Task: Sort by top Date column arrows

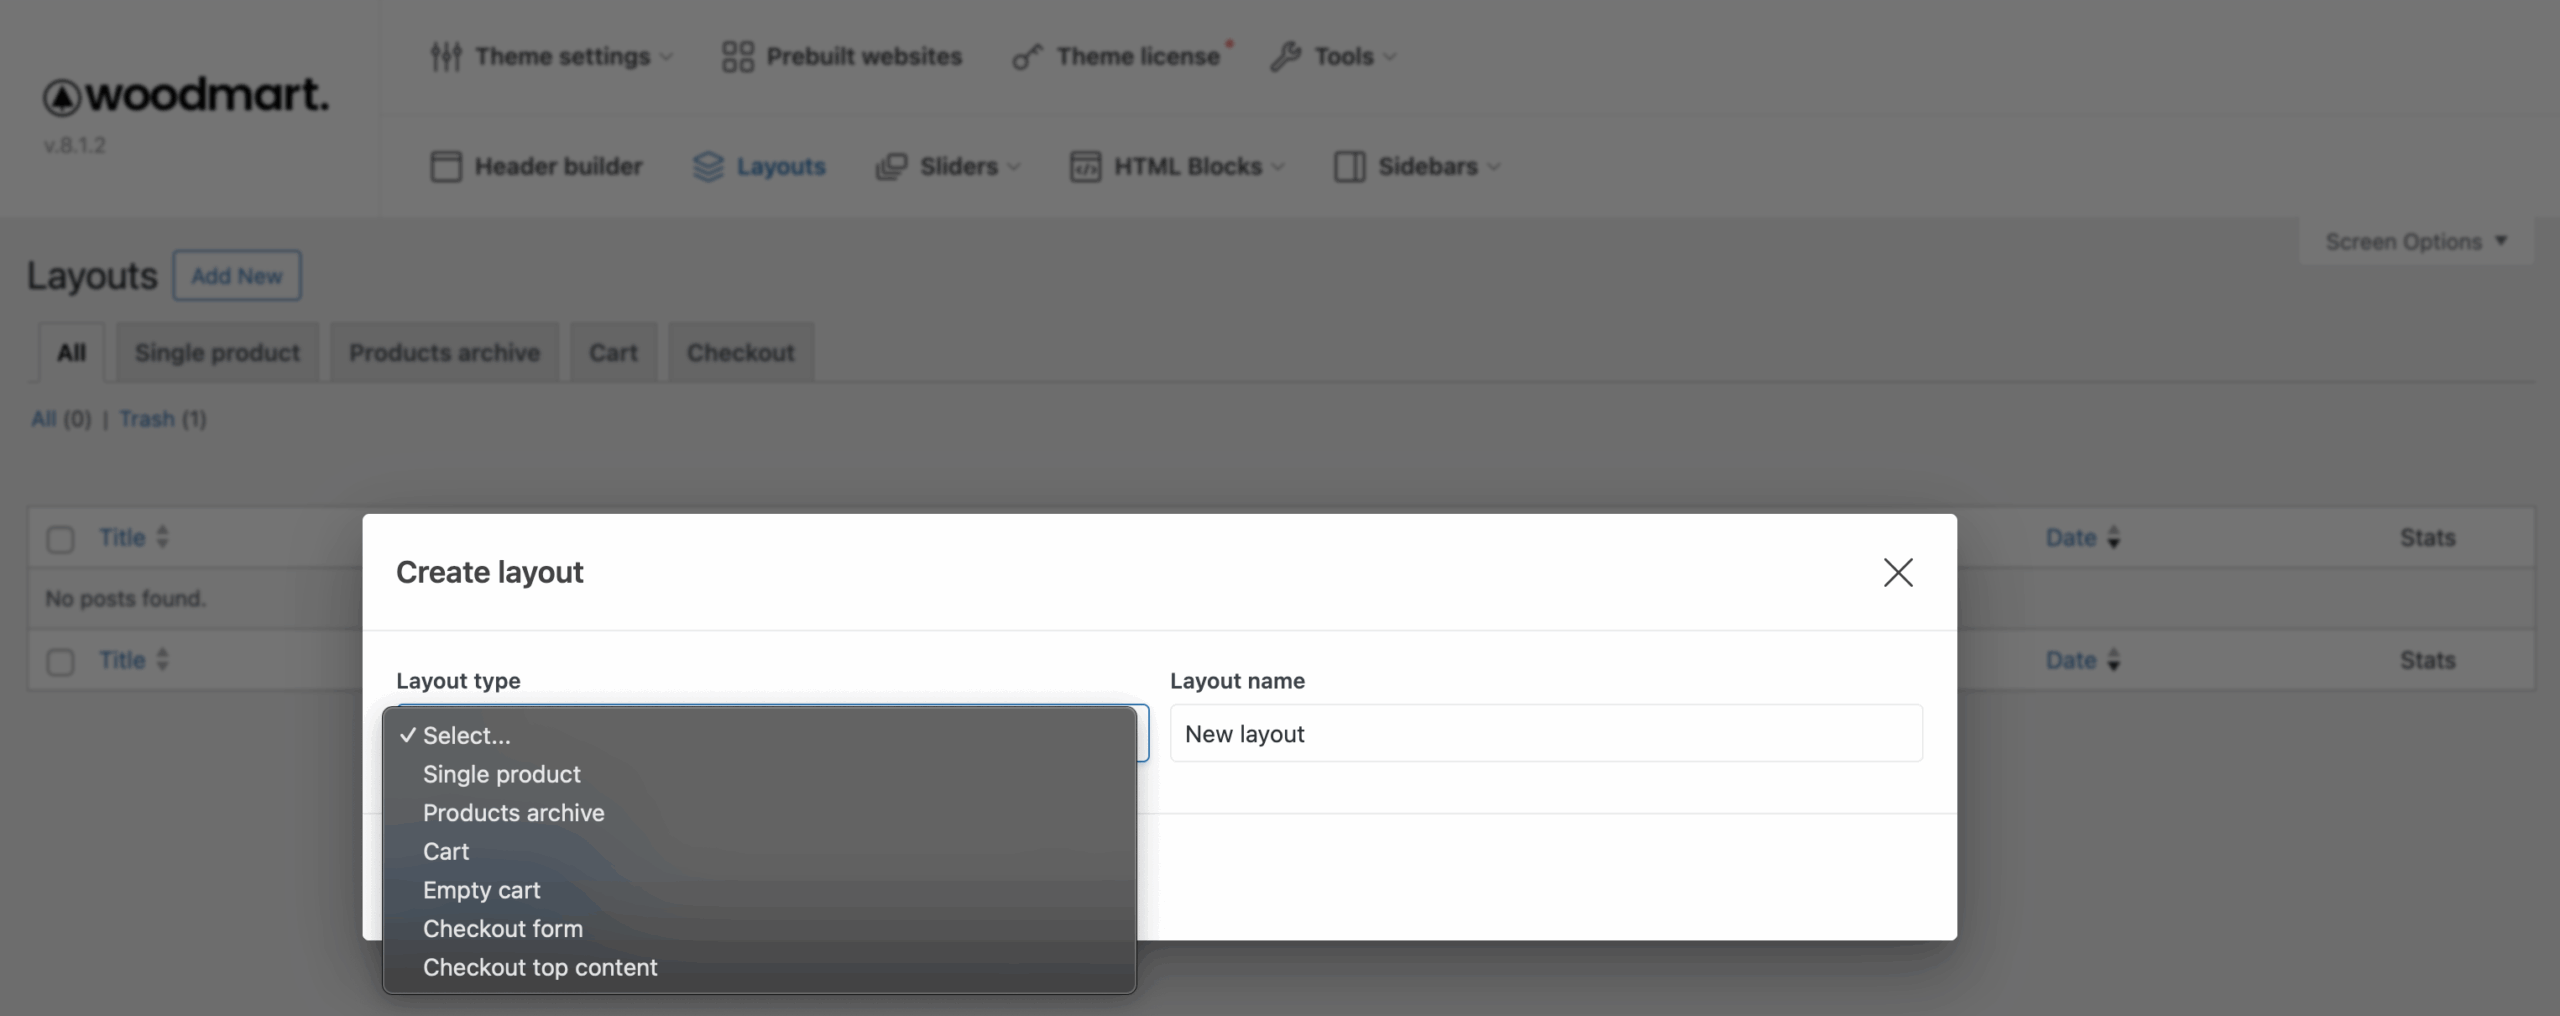Action: pyautogui.click(x=2113, y=538)
